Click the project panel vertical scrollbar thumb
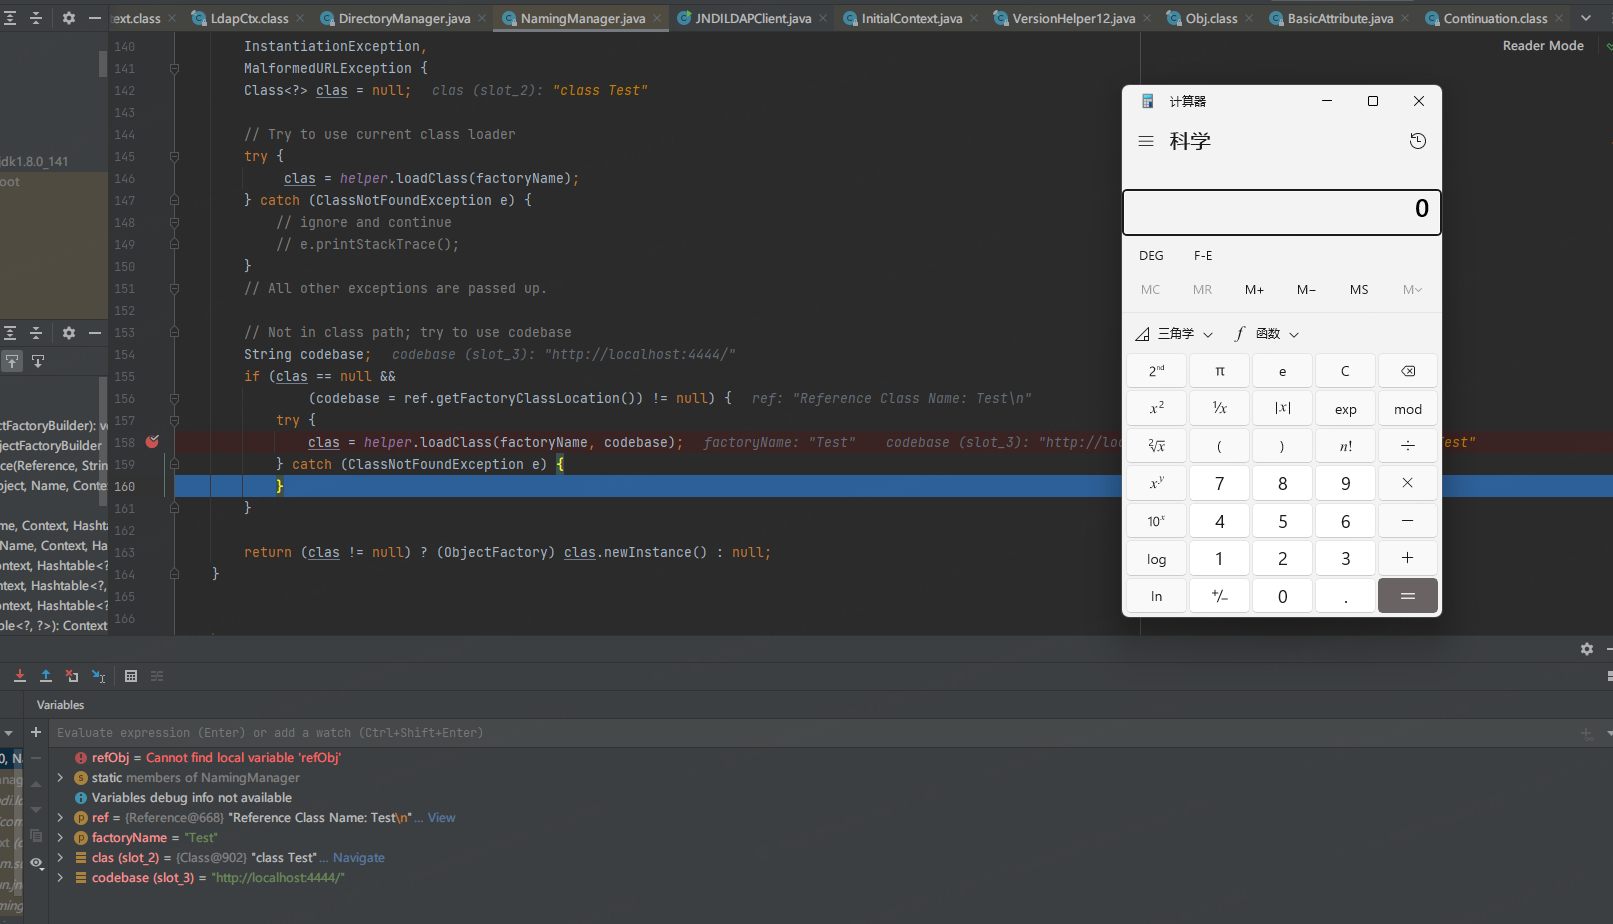Viewport: 1613px width, 924px height. [x=102, y=64]
